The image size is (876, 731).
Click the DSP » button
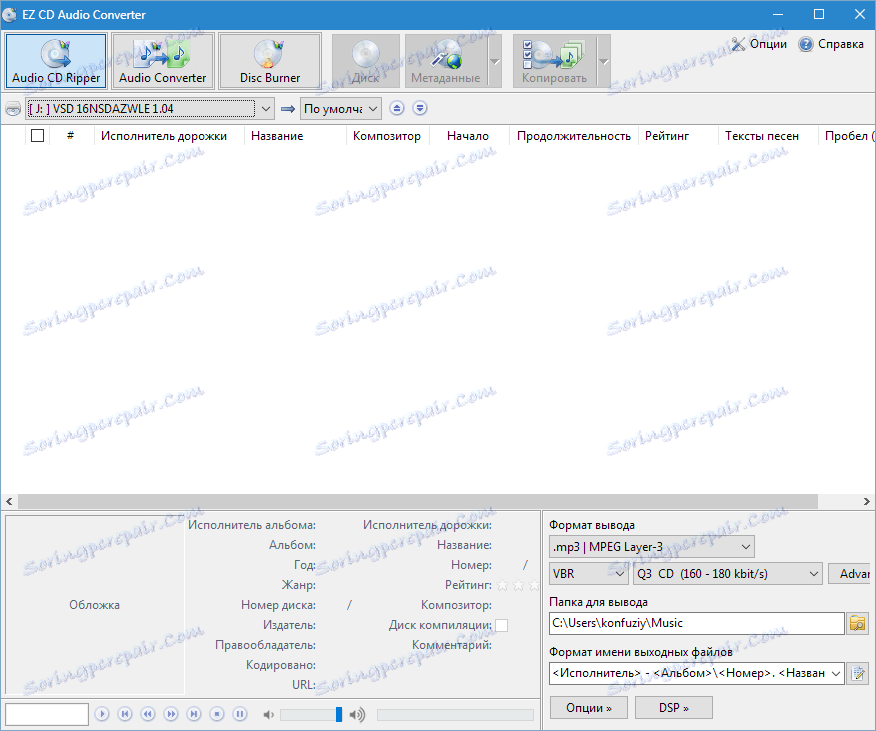pos(673,708)
